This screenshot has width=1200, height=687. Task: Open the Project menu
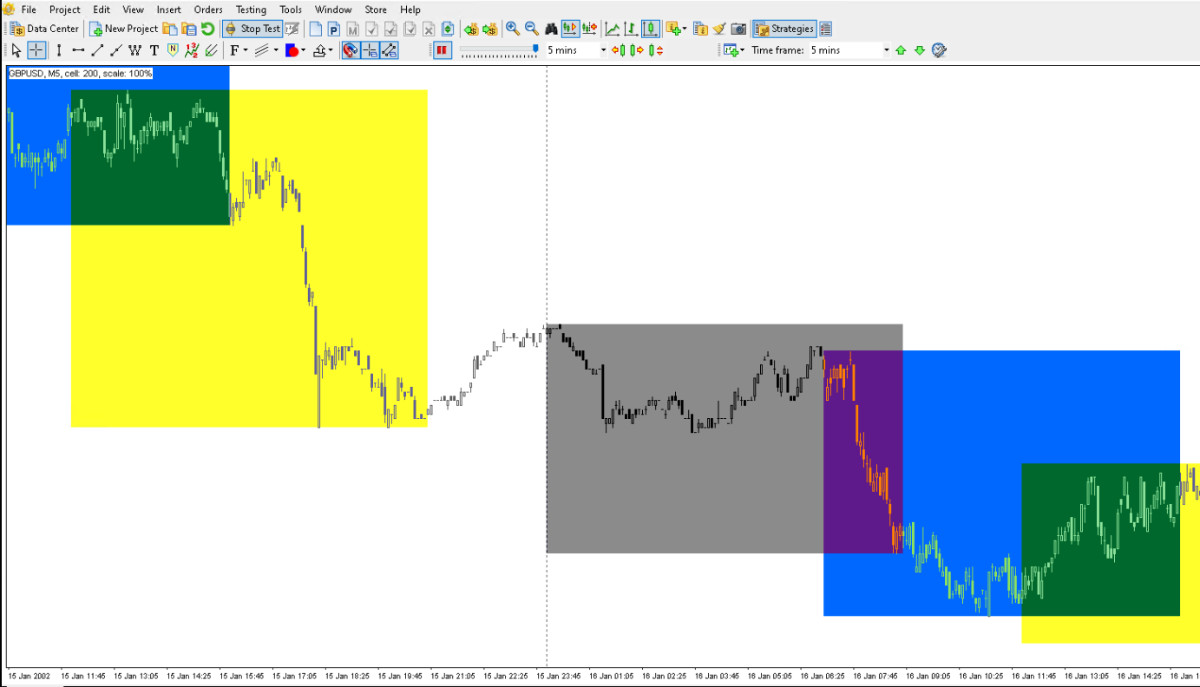[x=64, y=9]
